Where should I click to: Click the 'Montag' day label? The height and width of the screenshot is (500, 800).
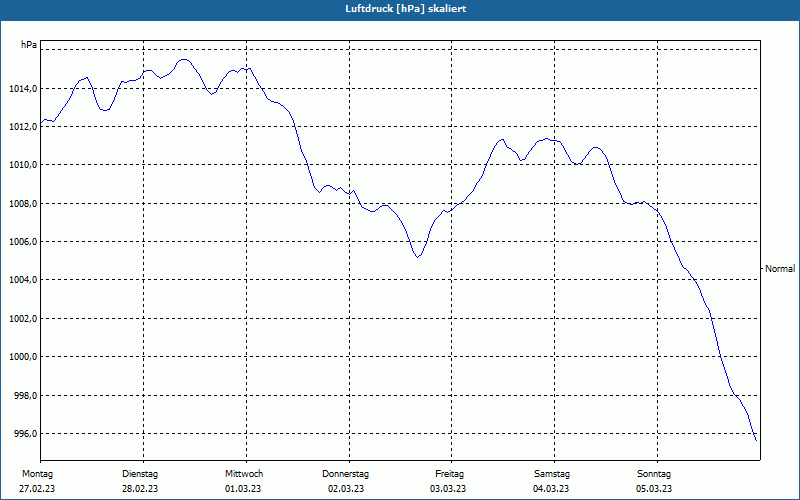pos(37,474)
